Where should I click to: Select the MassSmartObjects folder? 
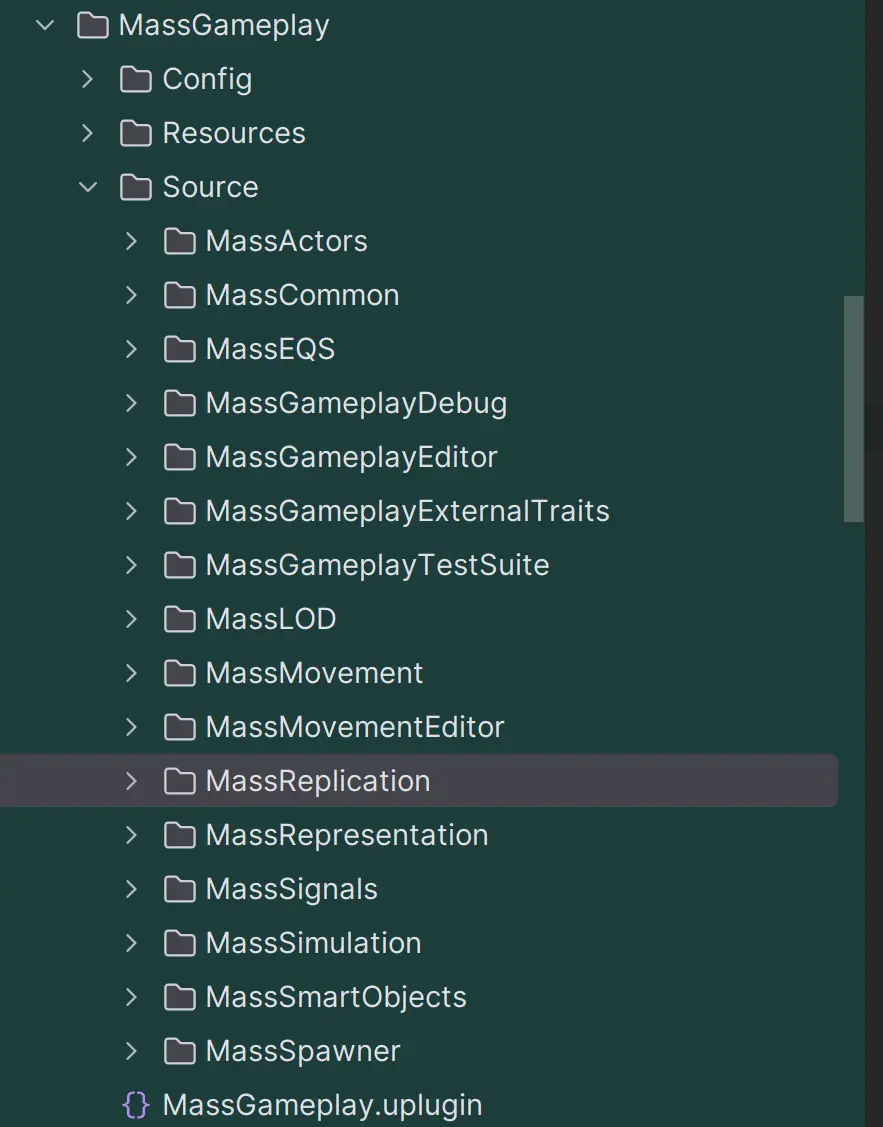tap(336, 997)
